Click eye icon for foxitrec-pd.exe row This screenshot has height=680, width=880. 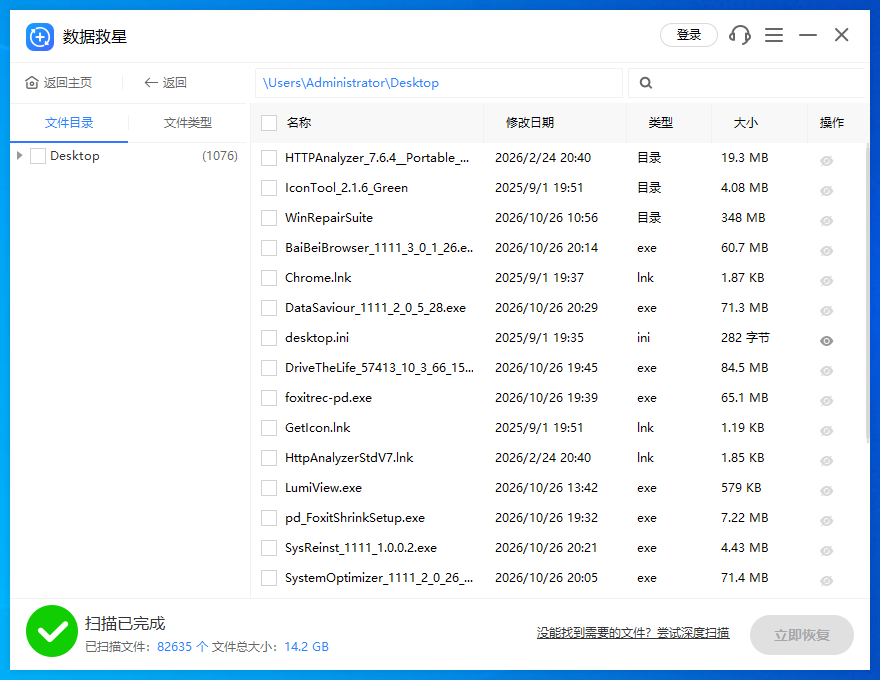point(826,401)
